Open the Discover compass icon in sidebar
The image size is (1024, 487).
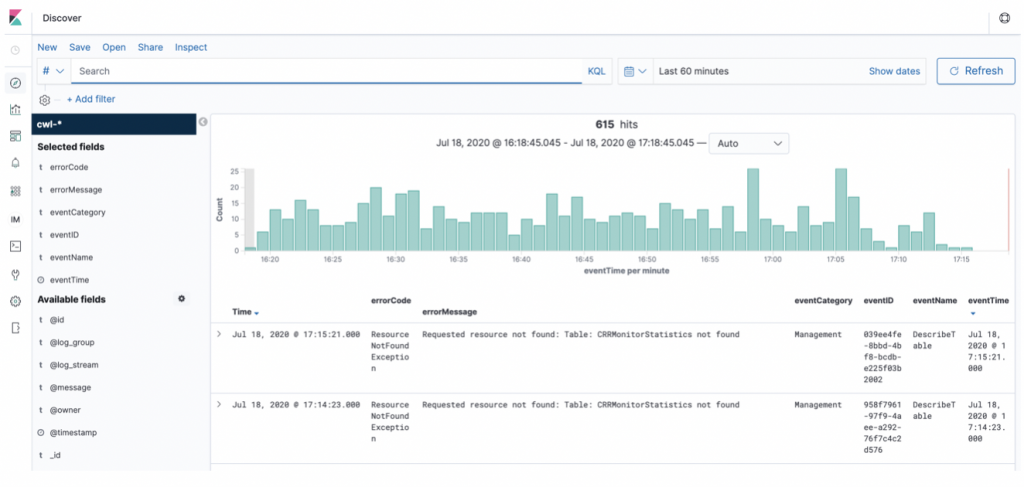[x=15, y=83]
